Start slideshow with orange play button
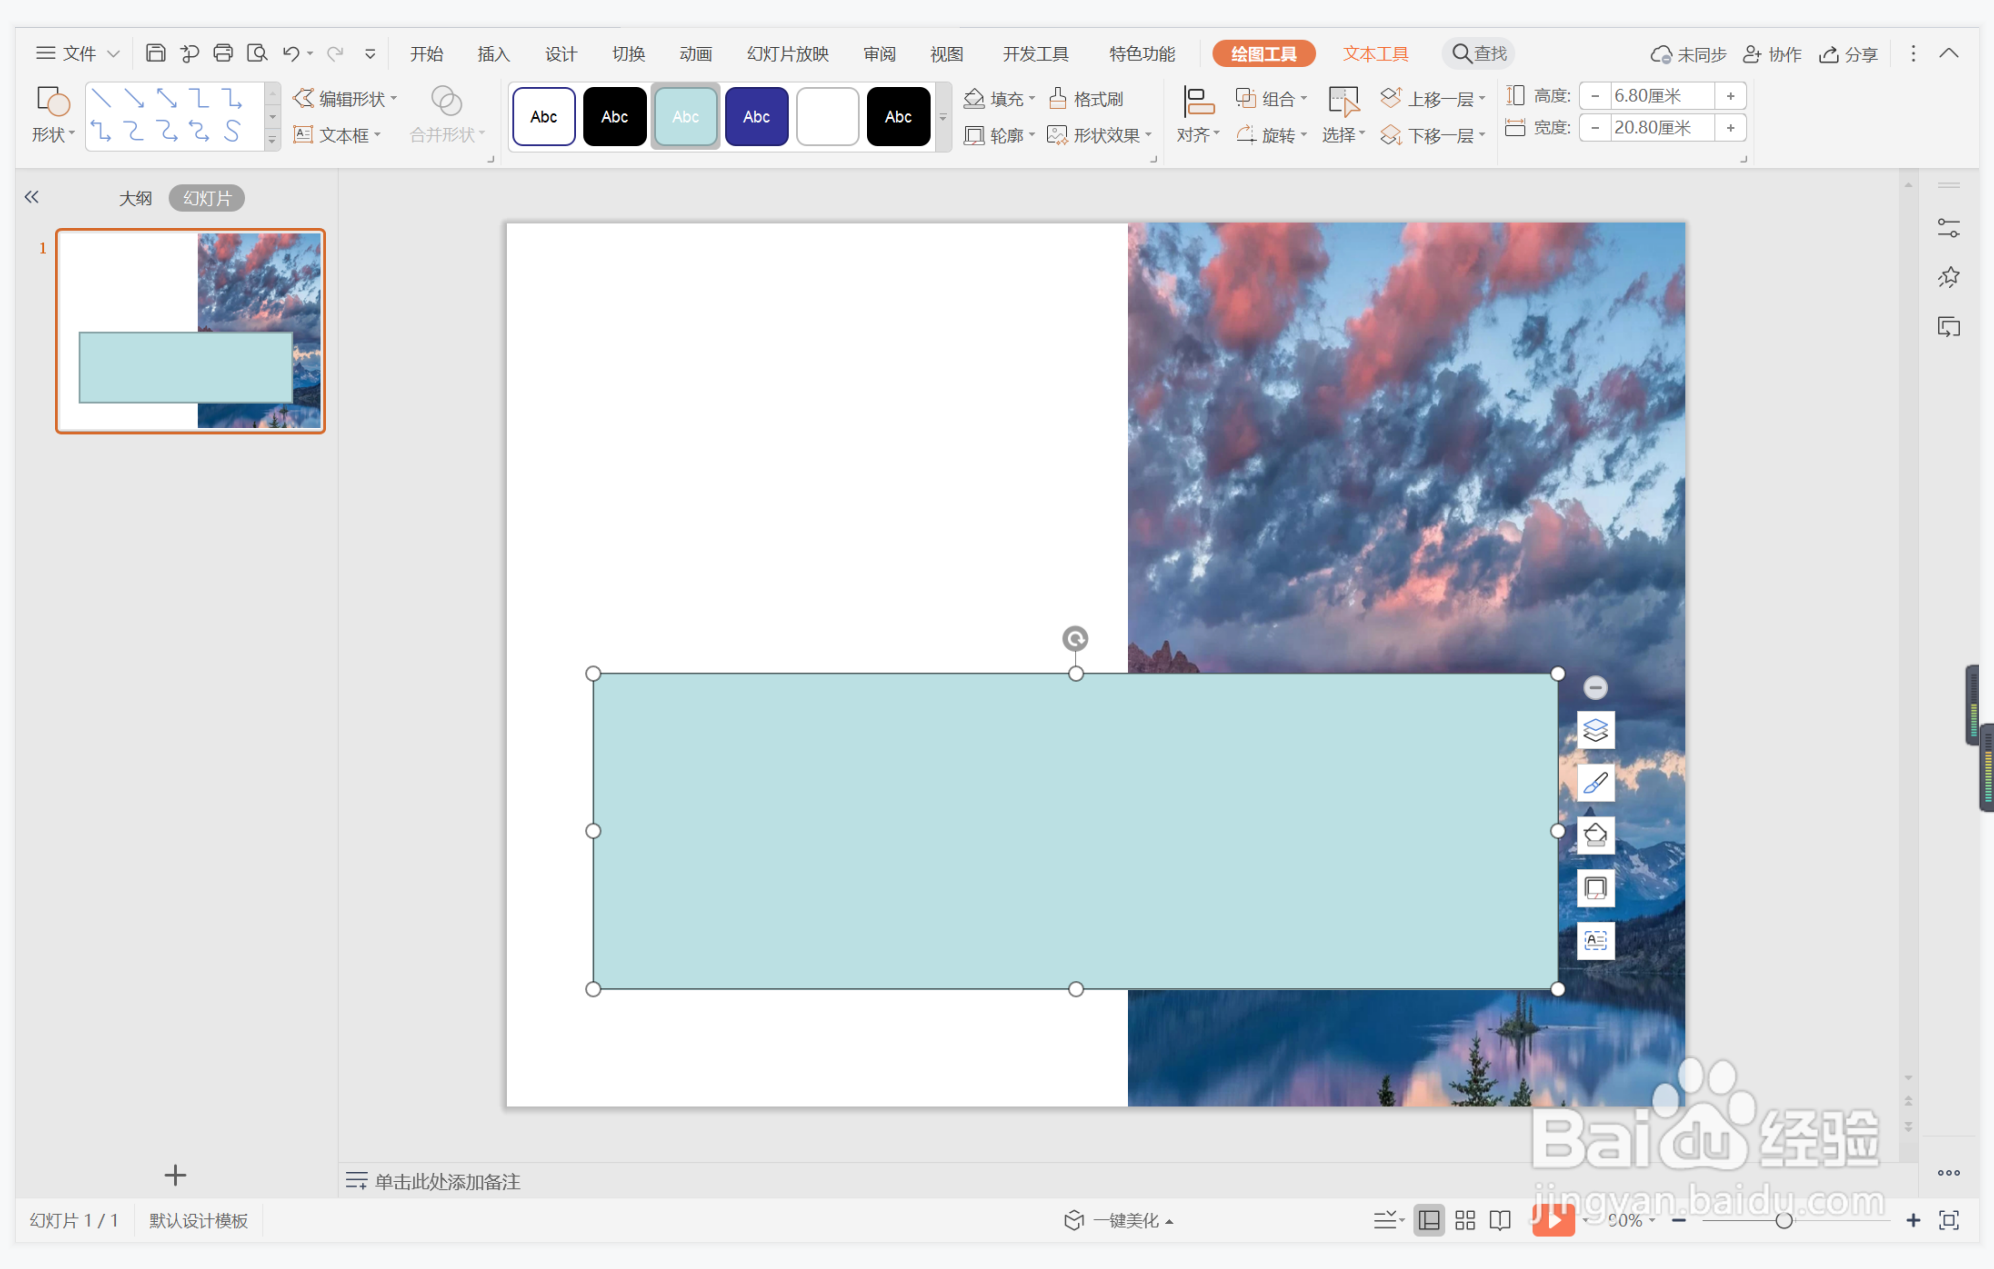The width and height of the screenshot is (1994, 1269). [x=1552, y=1219]
